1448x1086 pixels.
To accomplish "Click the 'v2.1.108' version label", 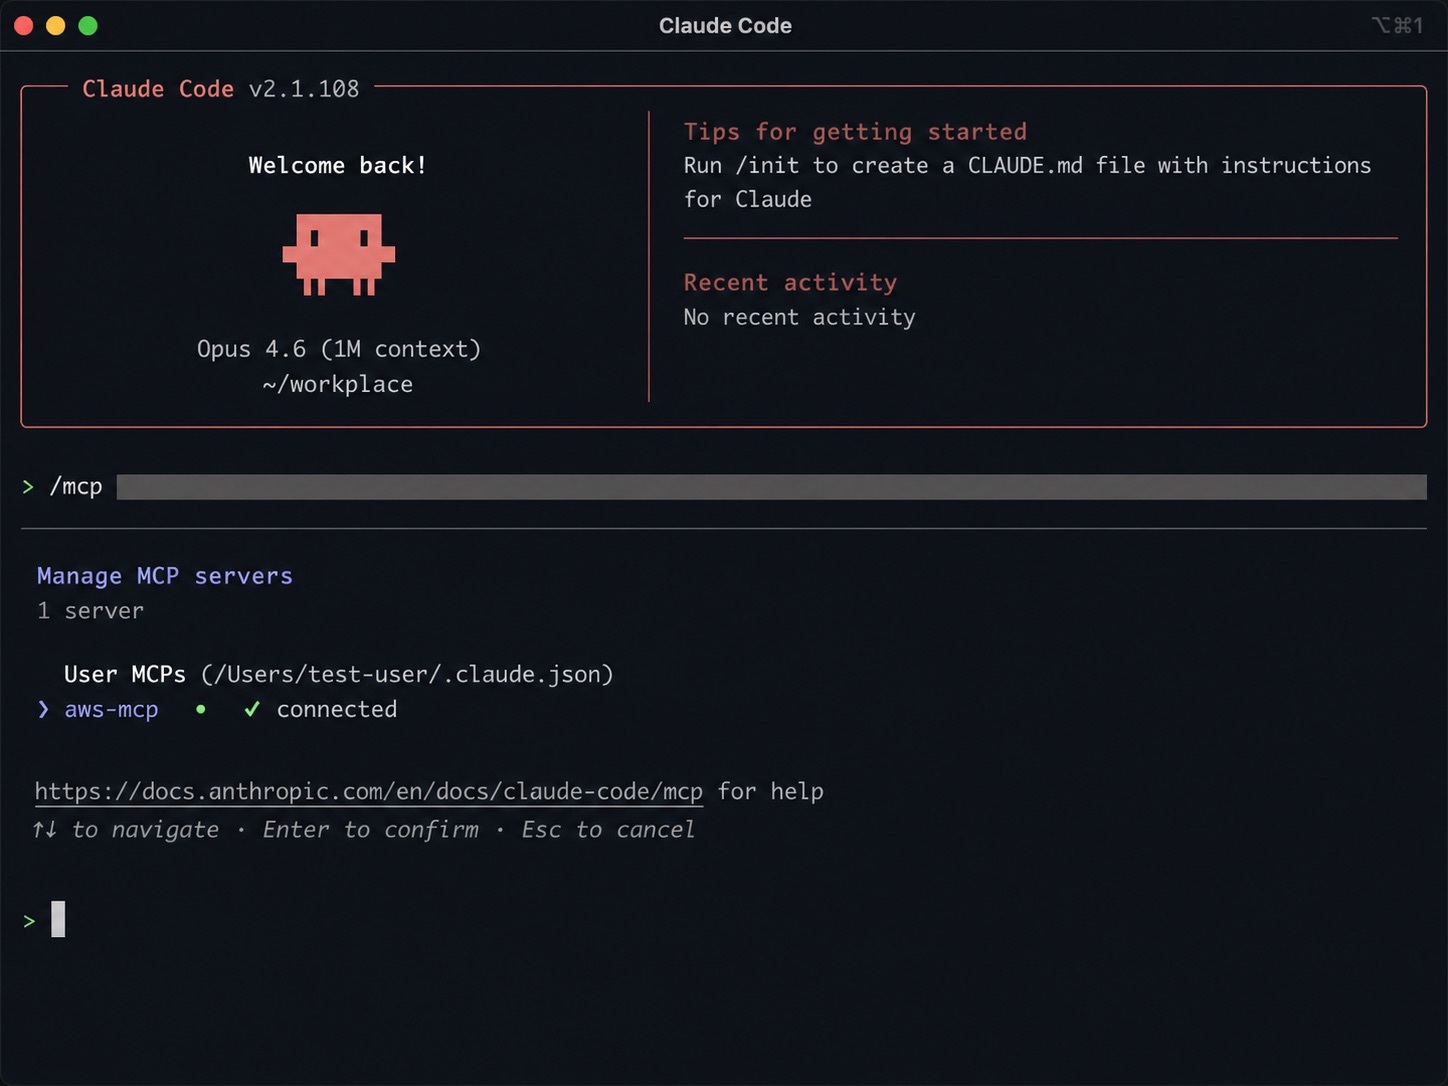I will click(304, 89).
